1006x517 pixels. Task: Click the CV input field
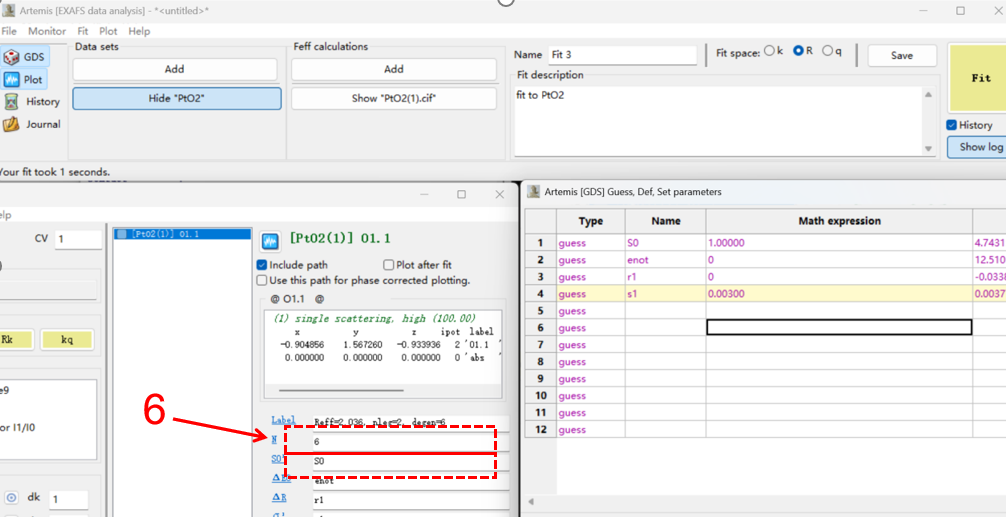(x=78, y=239)
